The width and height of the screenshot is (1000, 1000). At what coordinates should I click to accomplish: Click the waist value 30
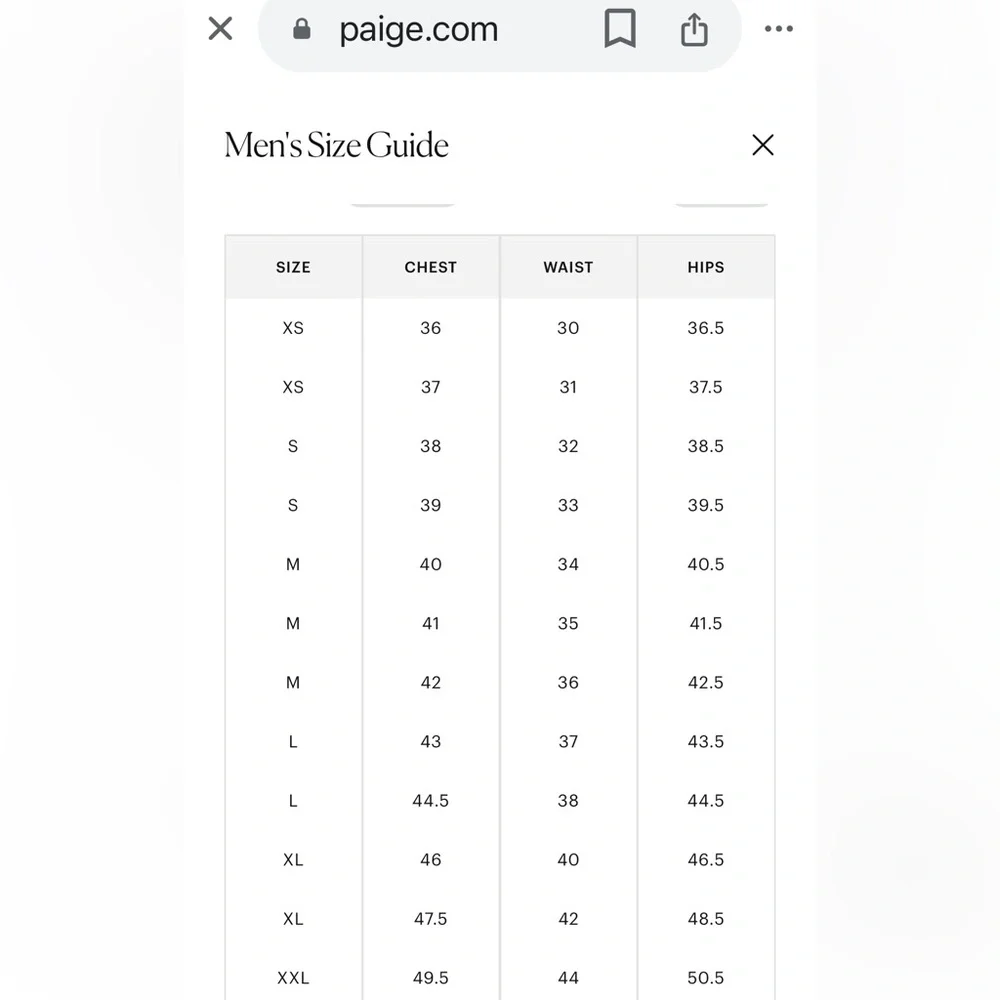[568, 328]
